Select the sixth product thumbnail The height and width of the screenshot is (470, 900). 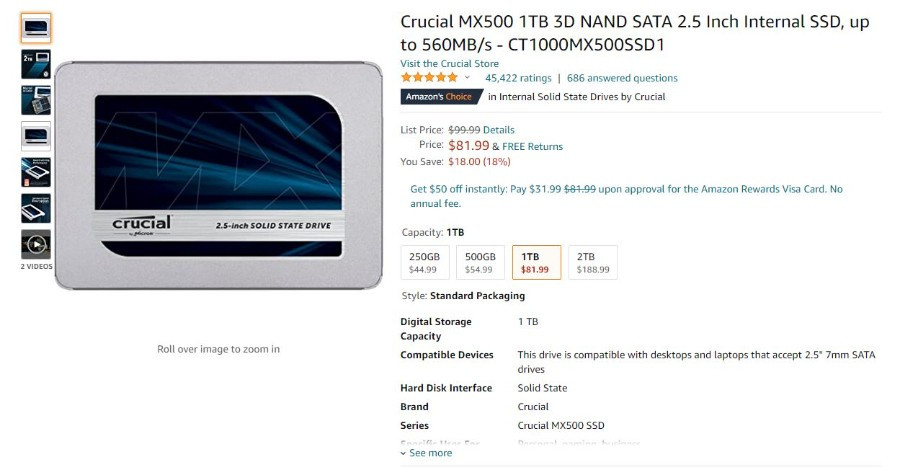click(36, 208)
